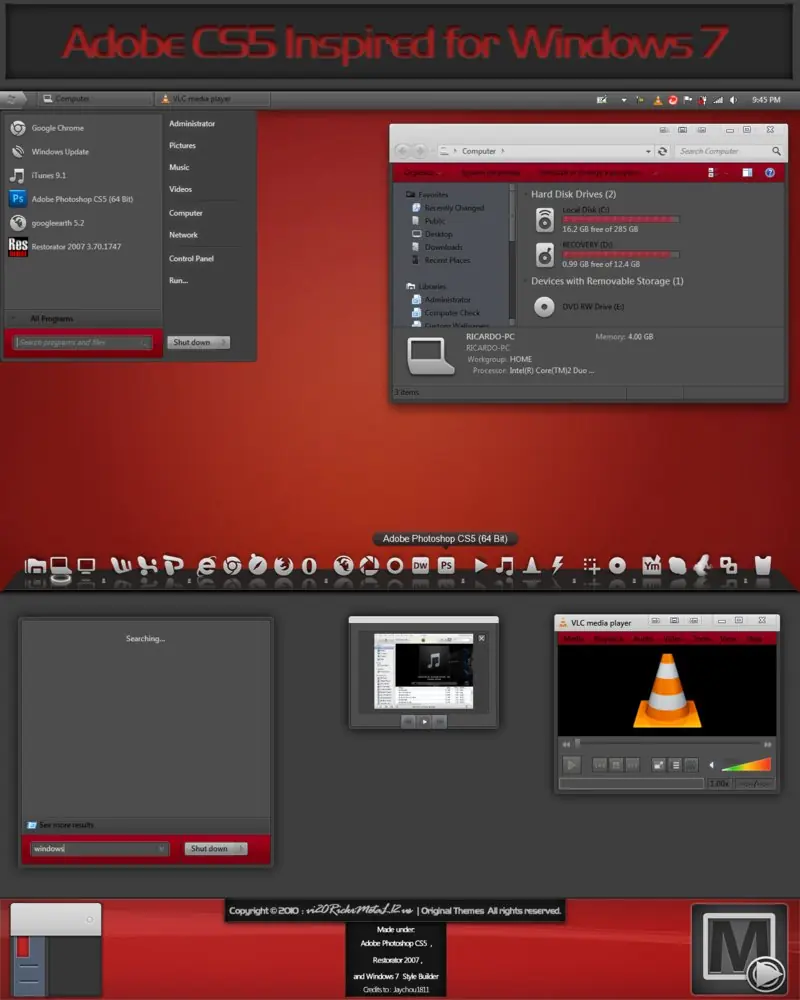Viewport: 800px width, 1000px height.
Task: Launch Dreamweaver from the dock
Action: 421,565
